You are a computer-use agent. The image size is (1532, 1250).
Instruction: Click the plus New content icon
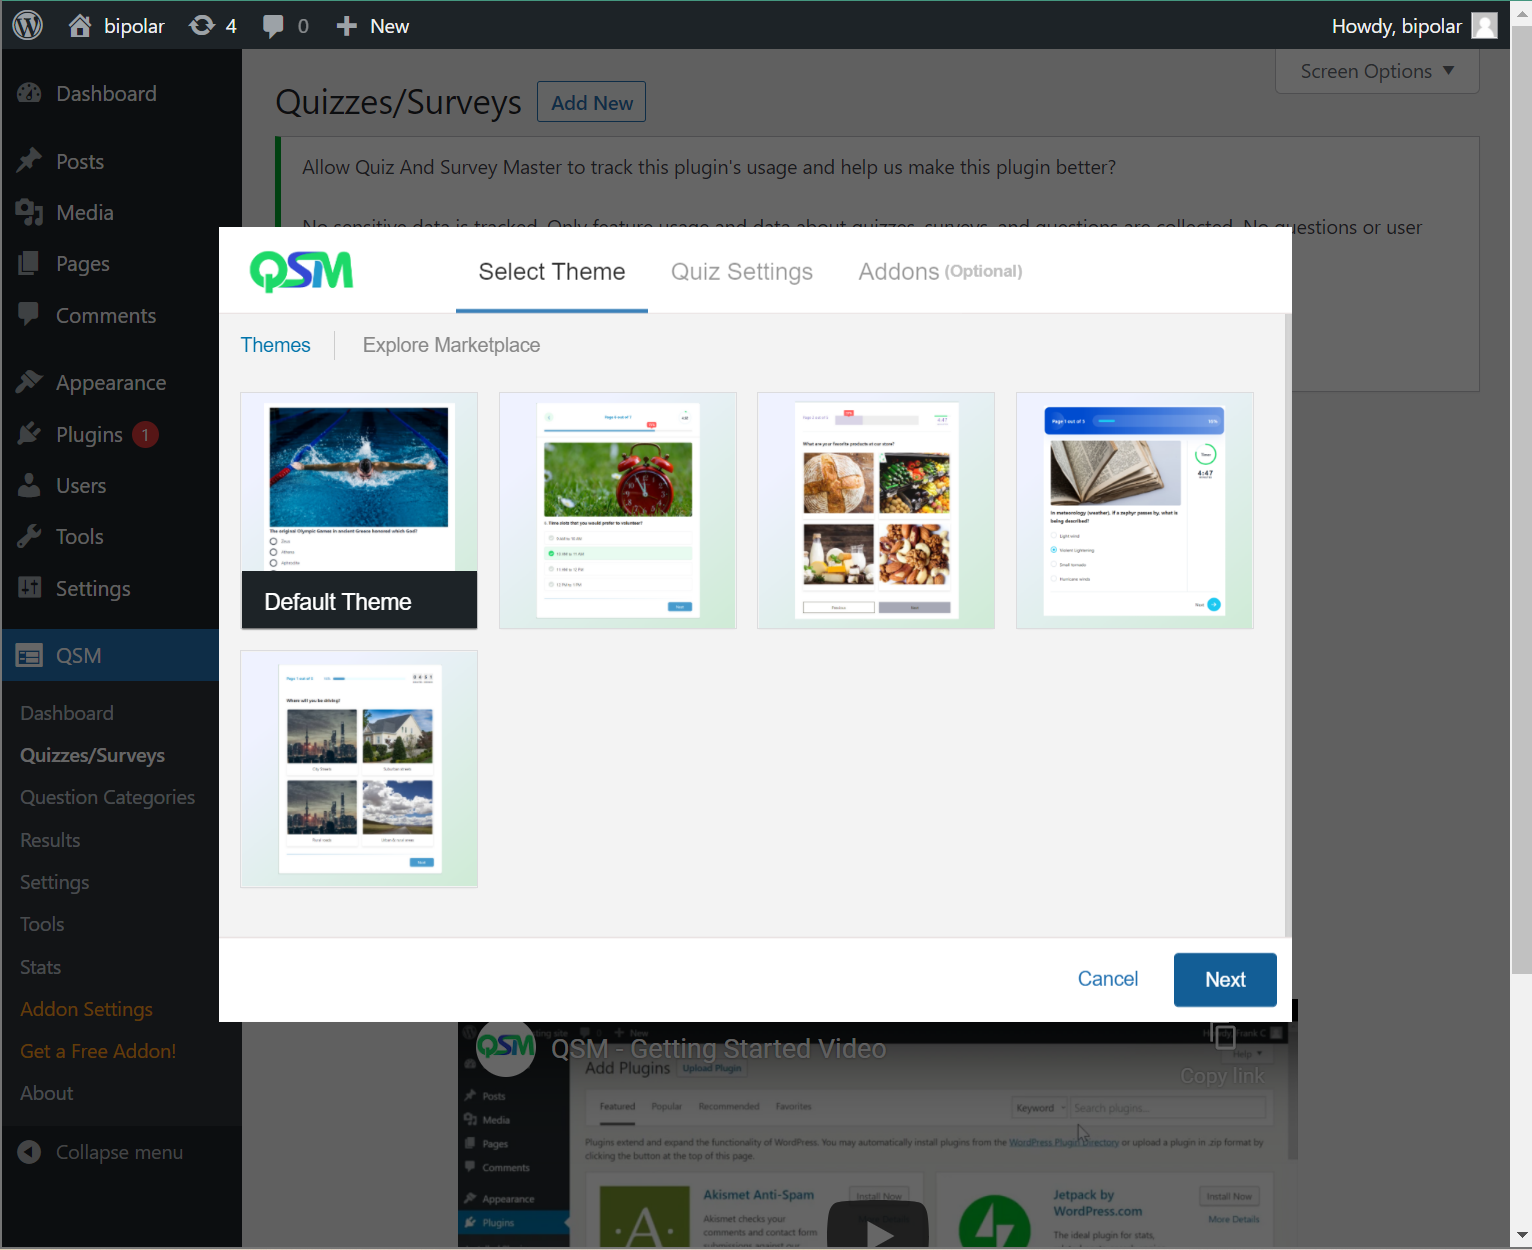[x=346, y=26]
